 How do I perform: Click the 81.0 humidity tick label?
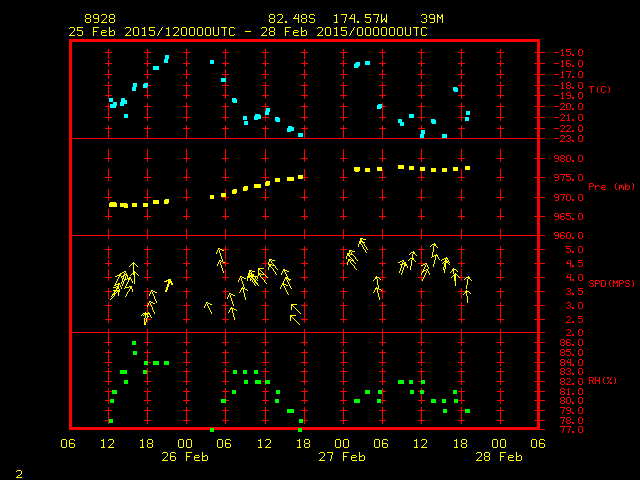[x=571, y=391]
